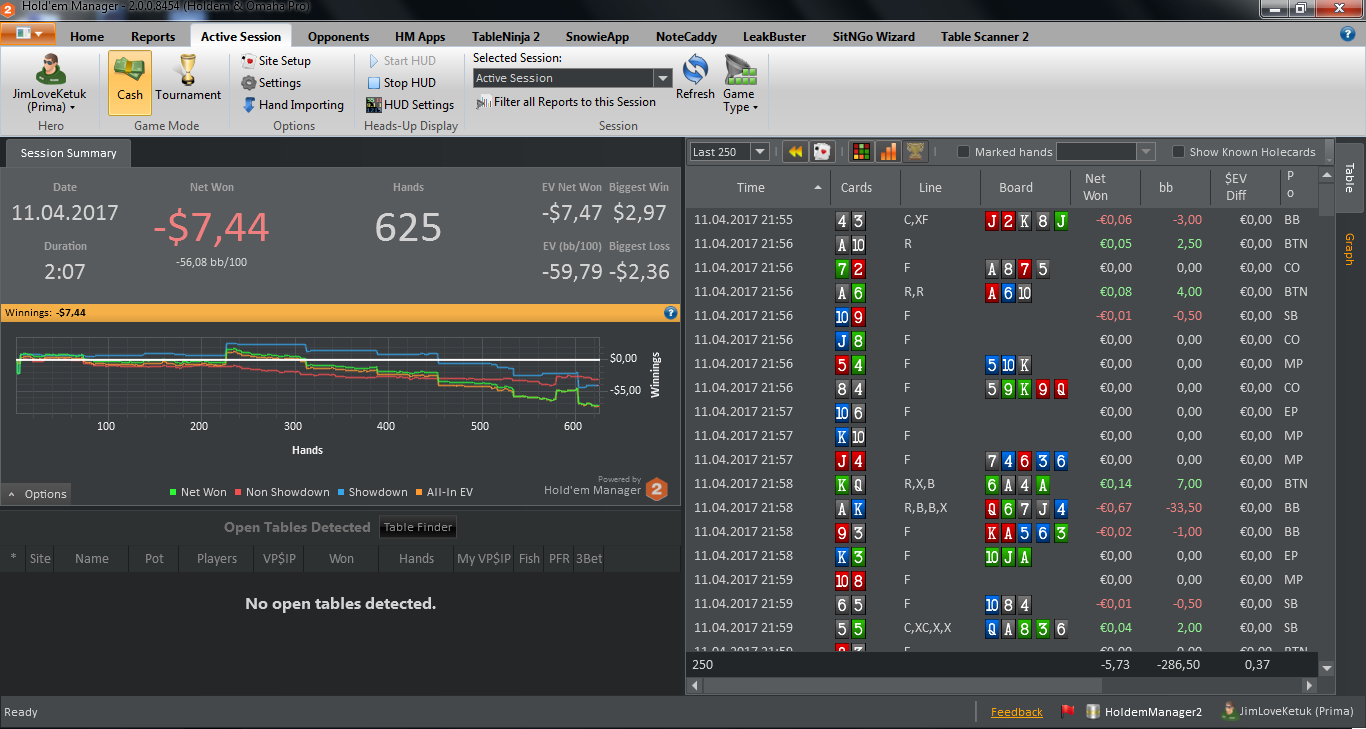The height and width of the screenshot is (729, 1366).
Task: Click the trophy icon in hand toolbar
Action: click(x=915, y=152)
